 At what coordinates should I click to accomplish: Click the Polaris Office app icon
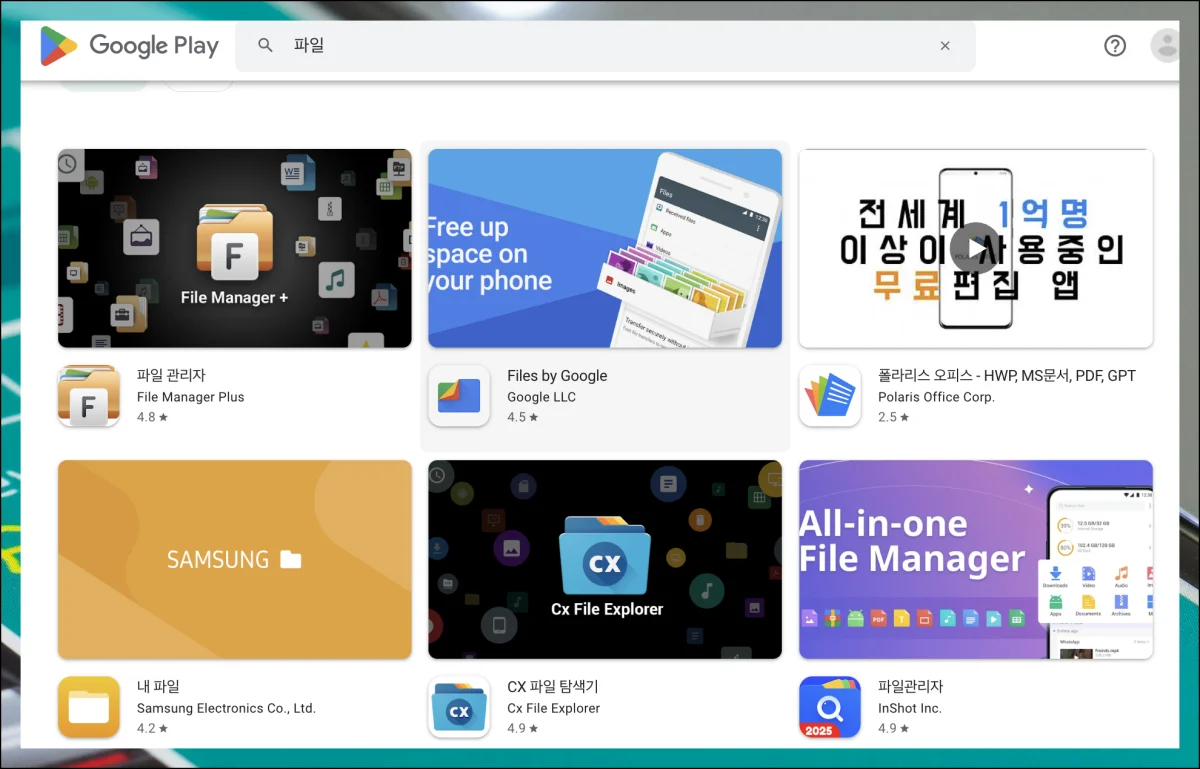click(x=830, y=396)
